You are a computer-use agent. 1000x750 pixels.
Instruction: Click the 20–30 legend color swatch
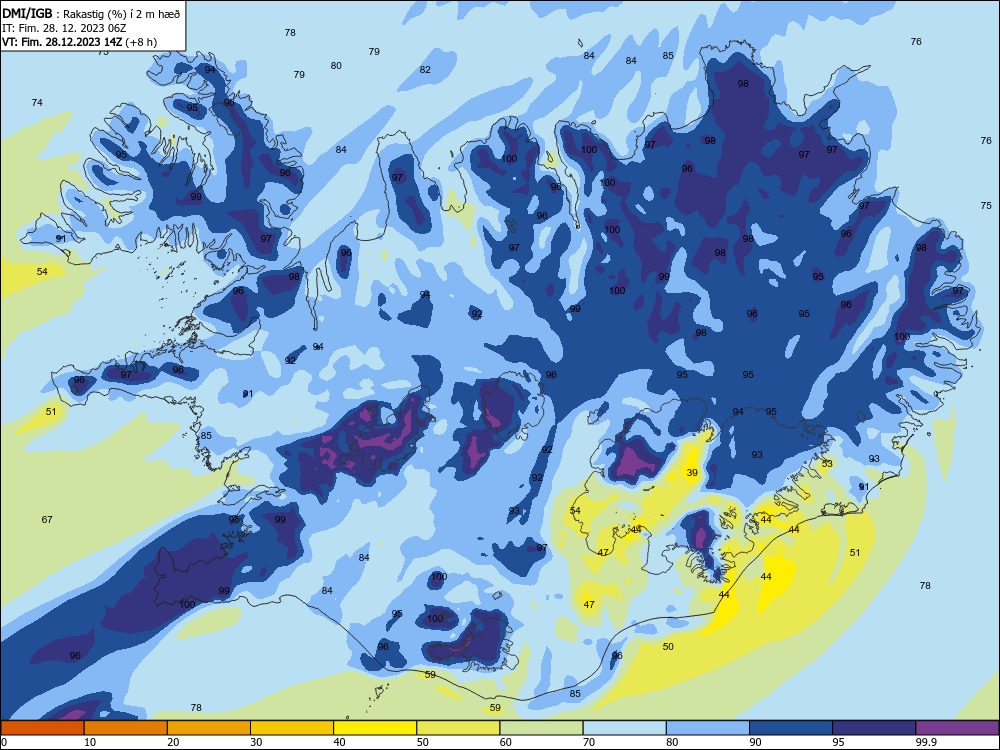(x=209, y=728)
